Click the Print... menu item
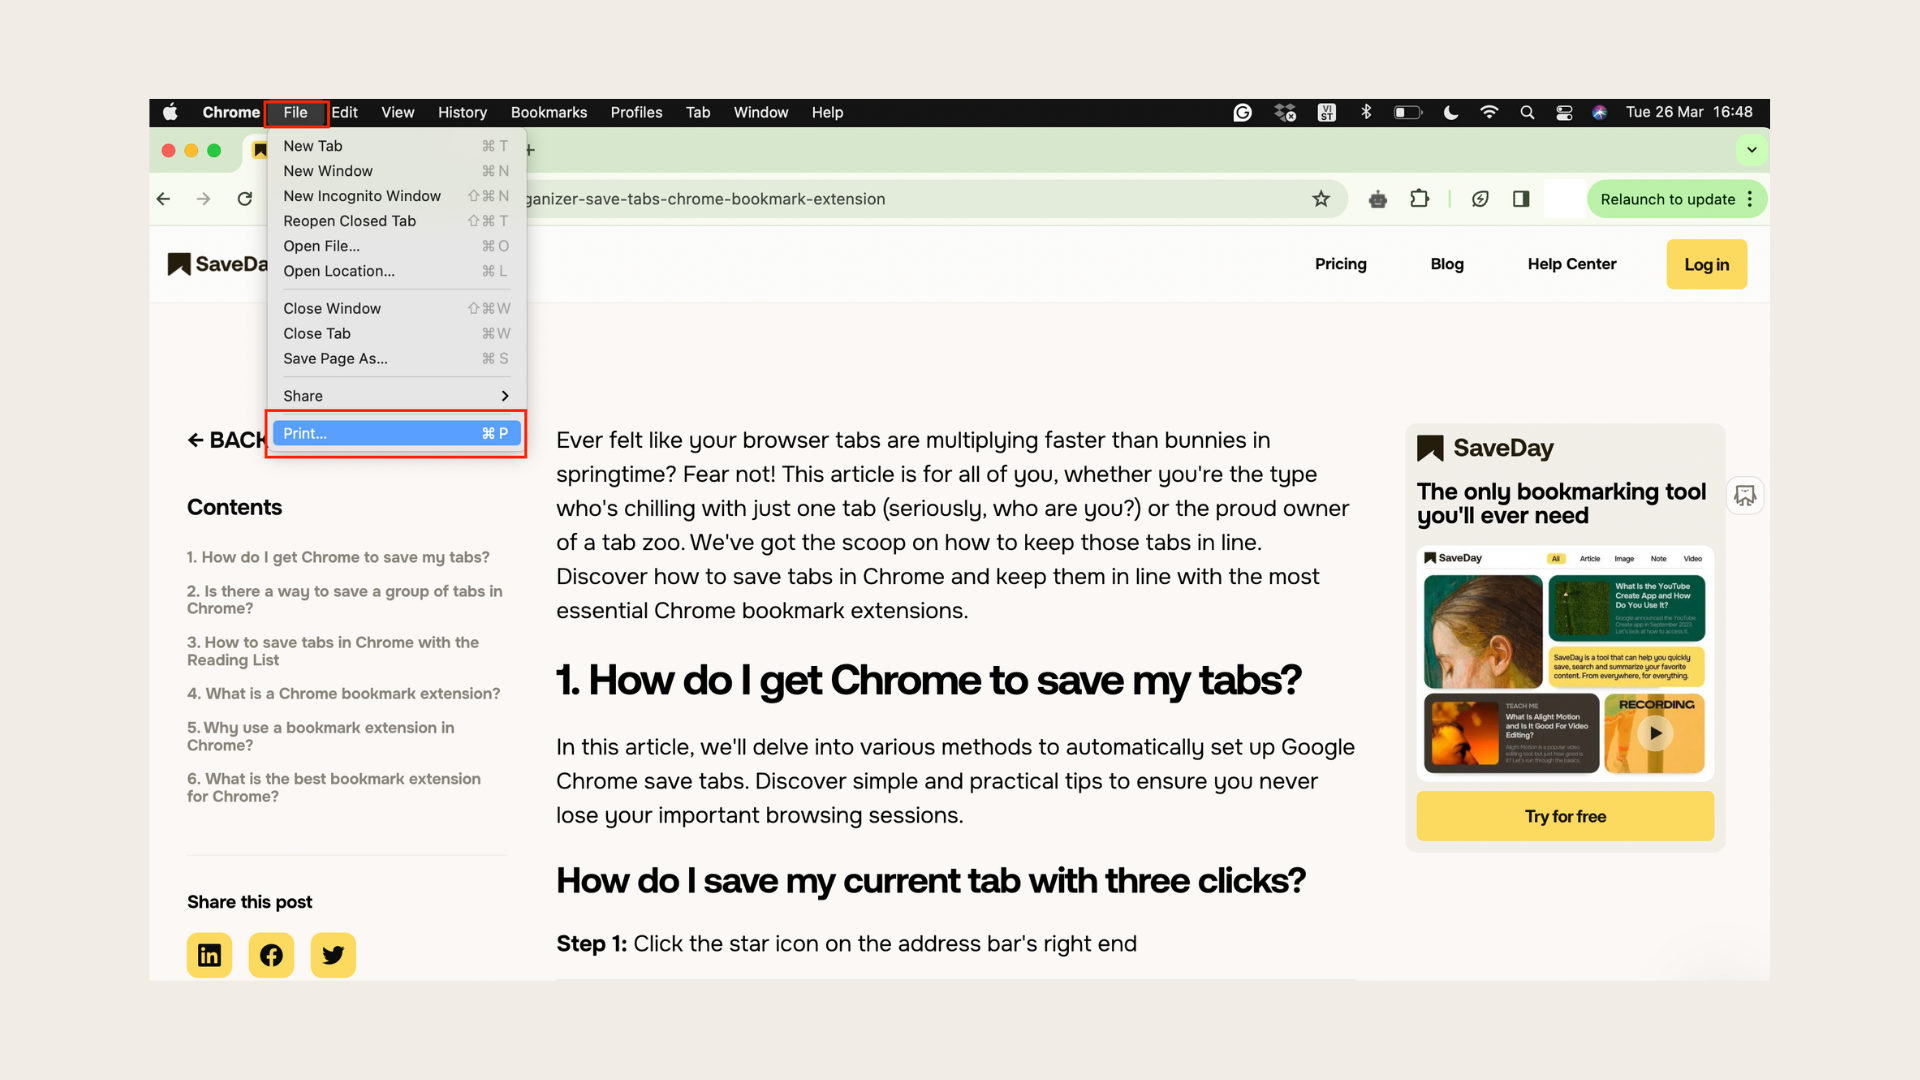This screenshot has height=1080, width=1920. click(394, 434)
